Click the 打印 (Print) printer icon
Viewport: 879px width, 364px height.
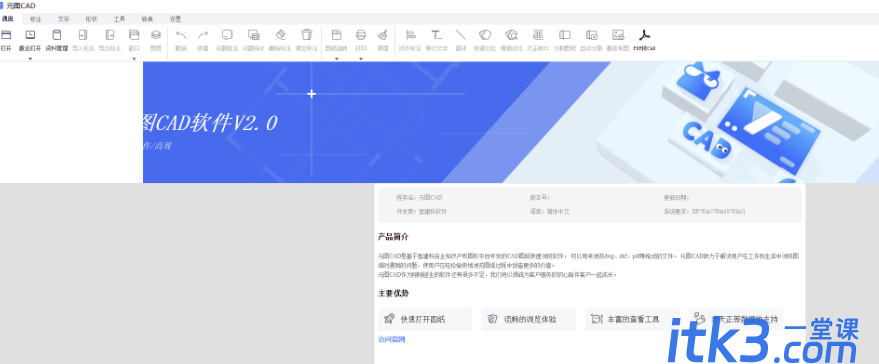361,35
